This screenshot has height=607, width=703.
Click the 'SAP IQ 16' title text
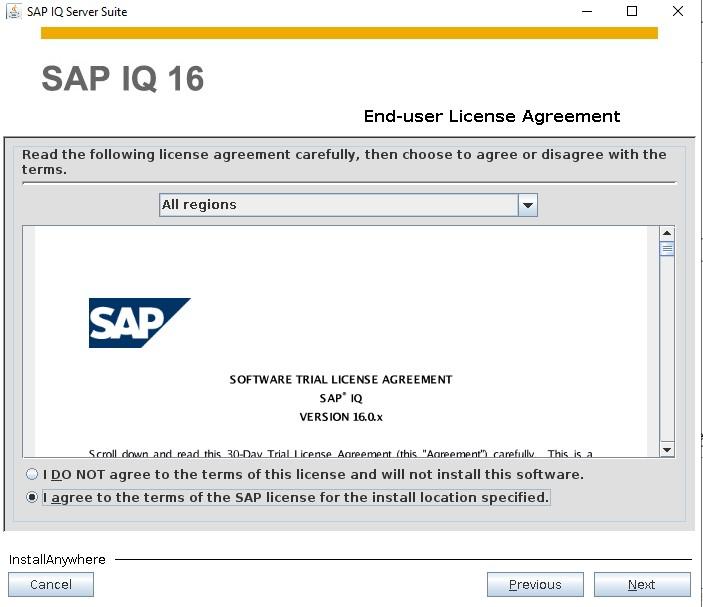pos(122,78)
